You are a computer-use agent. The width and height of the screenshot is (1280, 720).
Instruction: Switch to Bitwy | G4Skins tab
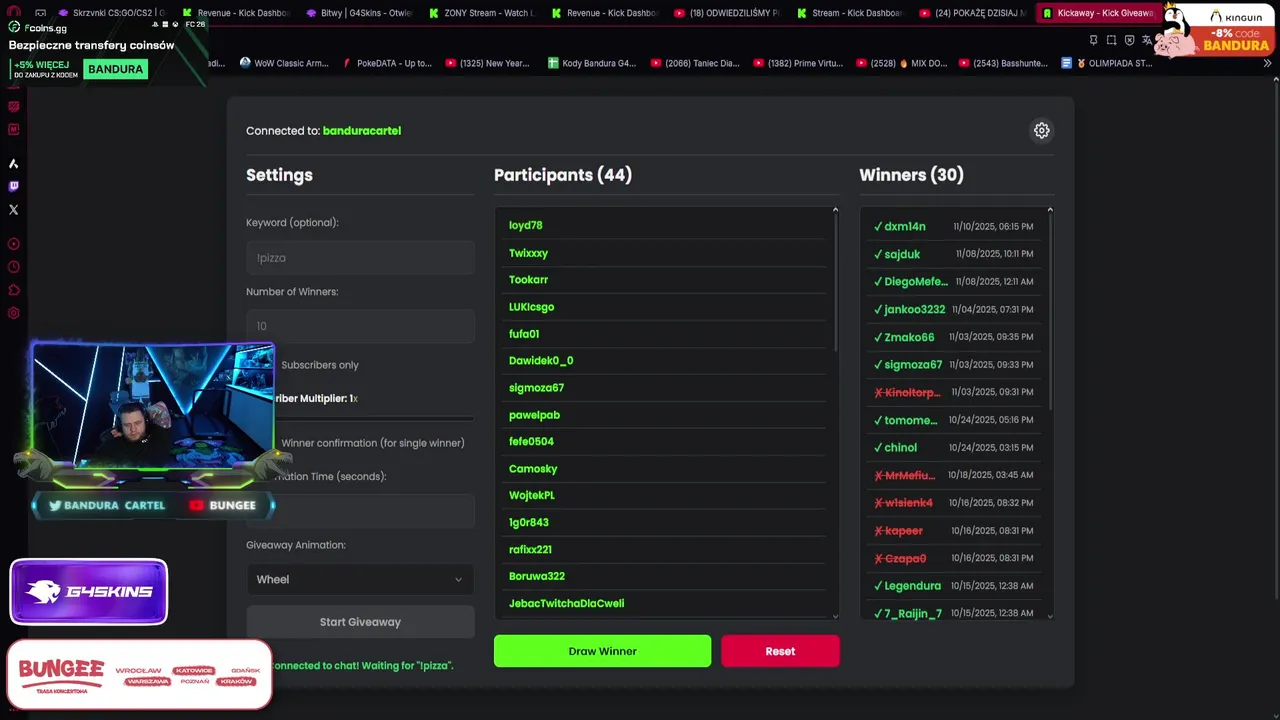click(x=358, y=13)
